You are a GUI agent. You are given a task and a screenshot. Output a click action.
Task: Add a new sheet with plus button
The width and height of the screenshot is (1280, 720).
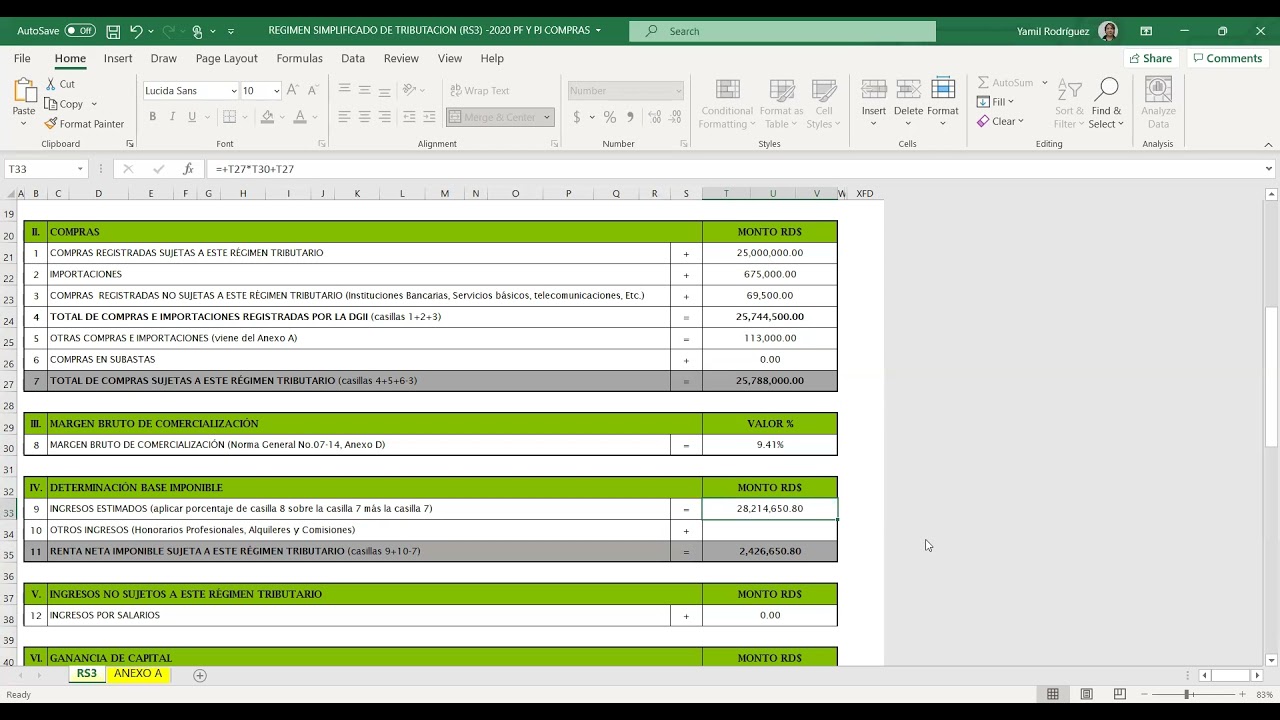click(199, 675)
